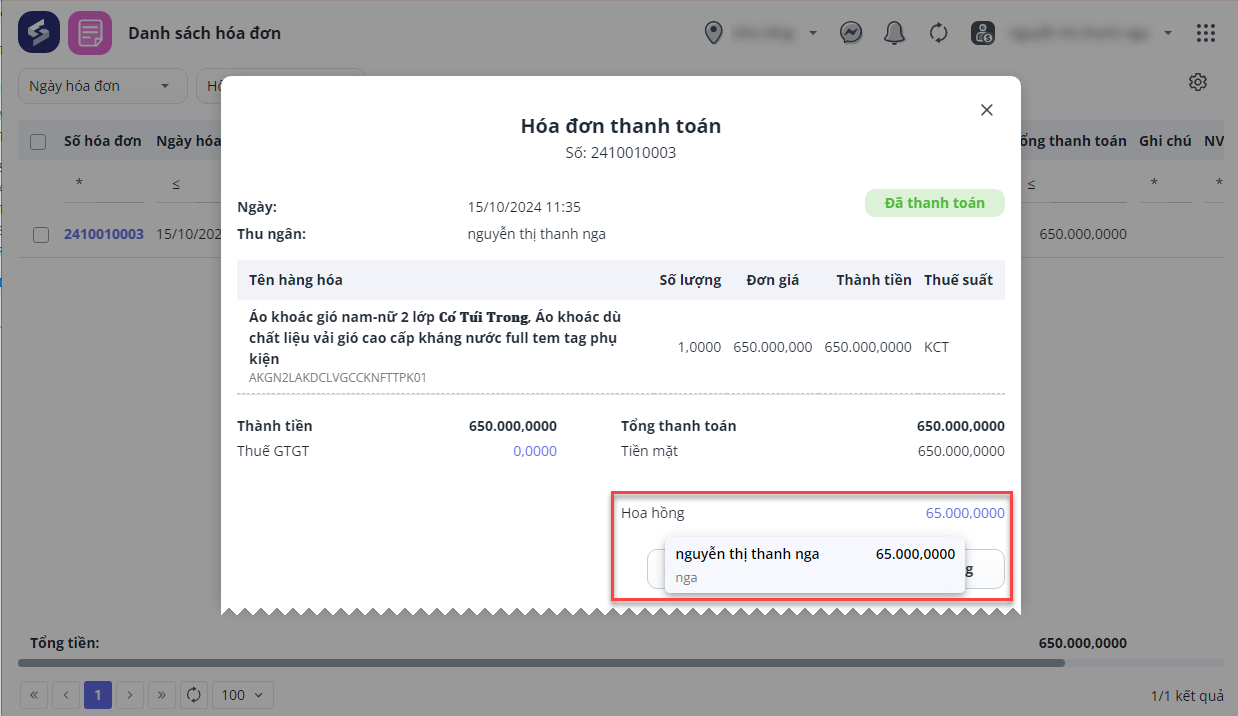This screenshot has height=716, width=1238.
Task: Expand the user name dropdown arrow
Action: pos(1168,33)
